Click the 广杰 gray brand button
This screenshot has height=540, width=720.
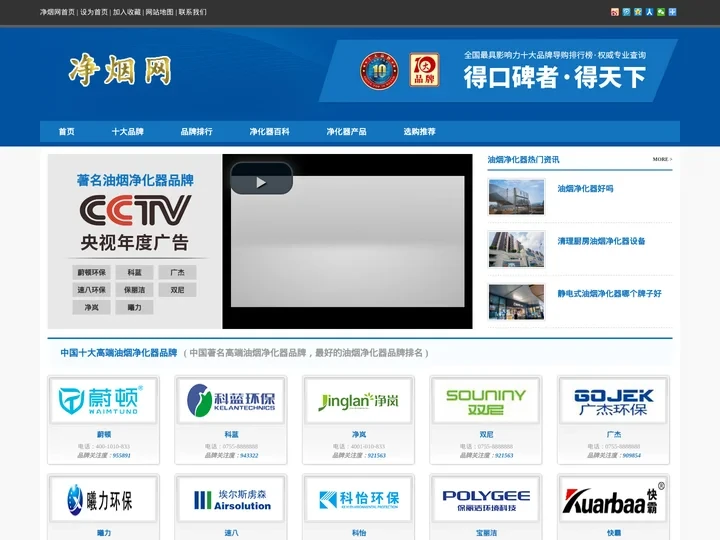point(177,272)
